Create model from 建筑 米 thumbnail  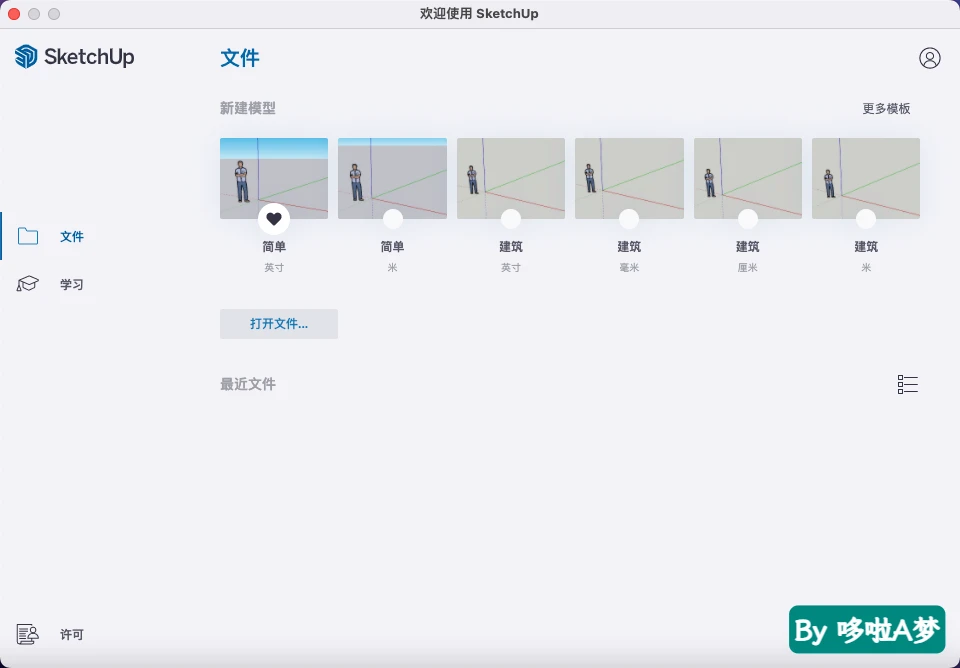(x=866, y=178)
